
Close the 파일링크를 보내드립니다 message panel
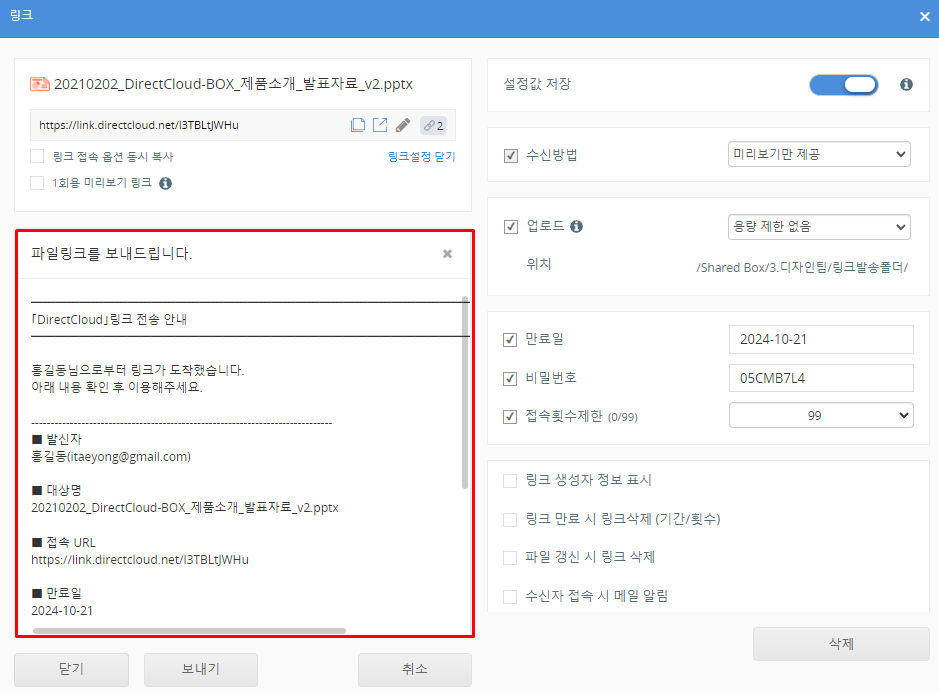[447, 254]
